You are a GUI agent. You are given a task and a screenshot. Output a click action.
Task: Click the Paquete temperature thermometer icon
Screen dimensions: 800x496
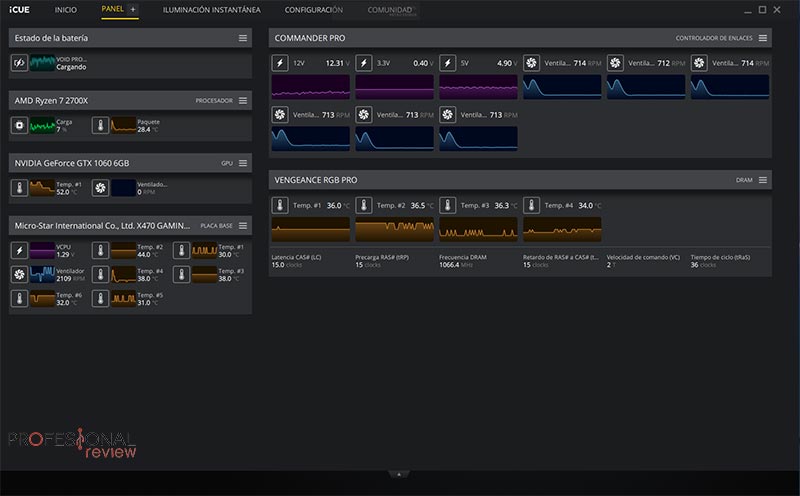pos(101,125)
